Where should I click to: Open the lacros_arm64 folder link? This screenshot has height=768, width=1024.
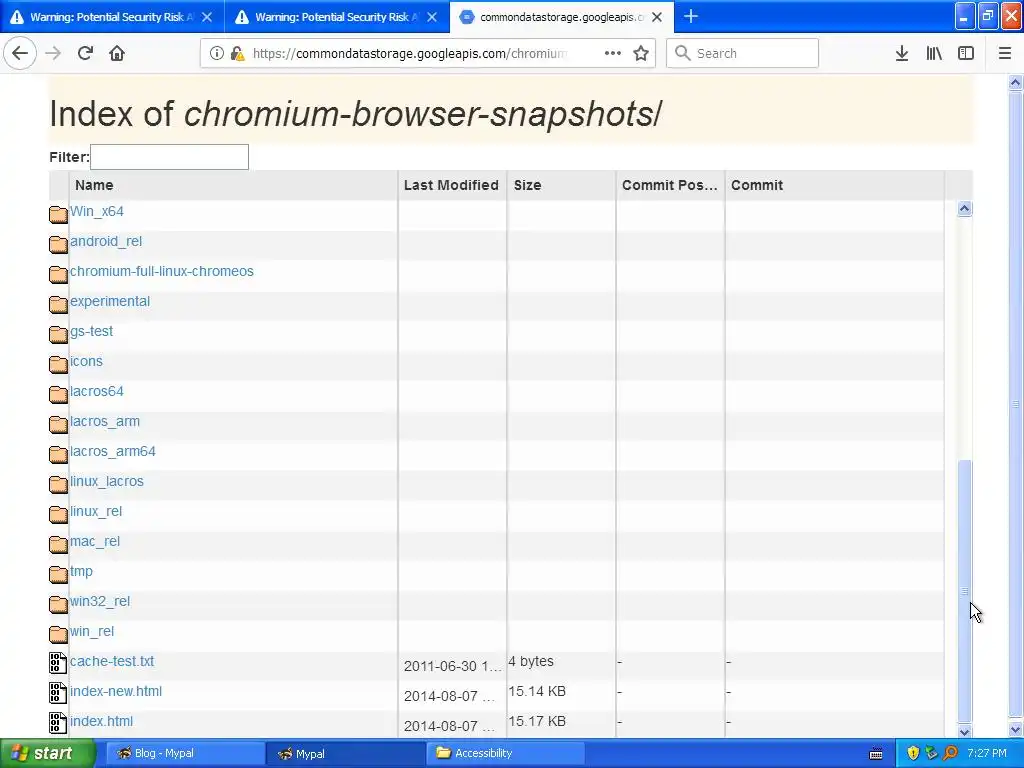pyautogui.click(x=112, y=452)
